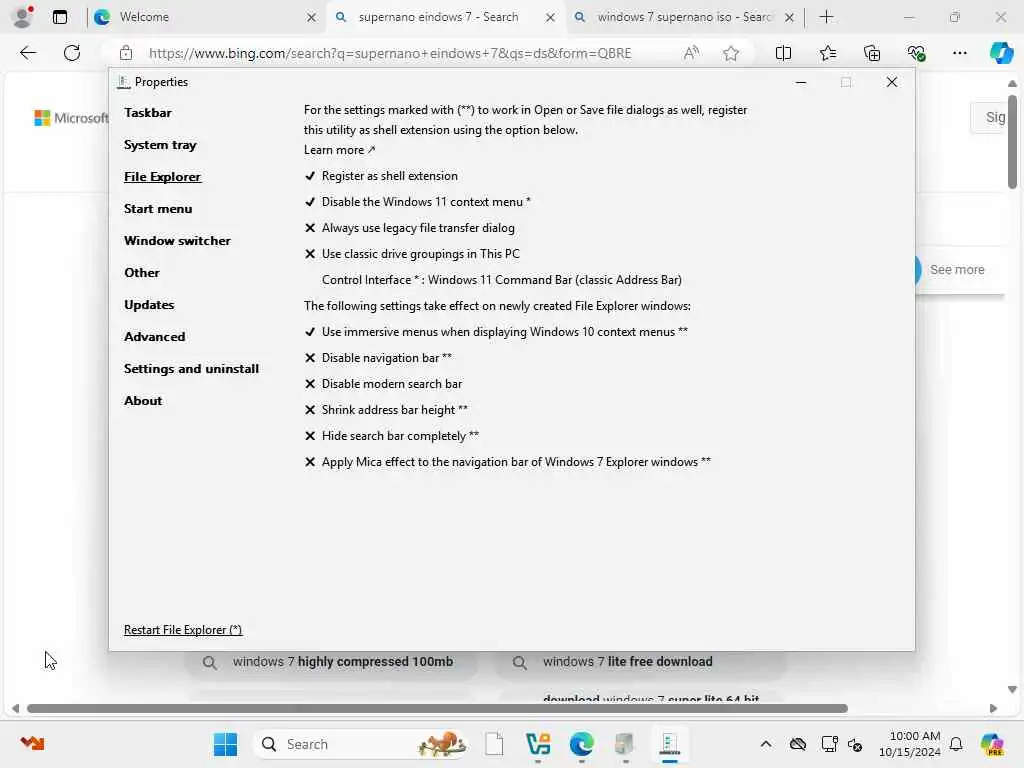The width and height of the screenshot is (1024, 768).
Task: Open the Collections icon in Edge toolbar
Action: pyautogui.click(x=872, y=53)
